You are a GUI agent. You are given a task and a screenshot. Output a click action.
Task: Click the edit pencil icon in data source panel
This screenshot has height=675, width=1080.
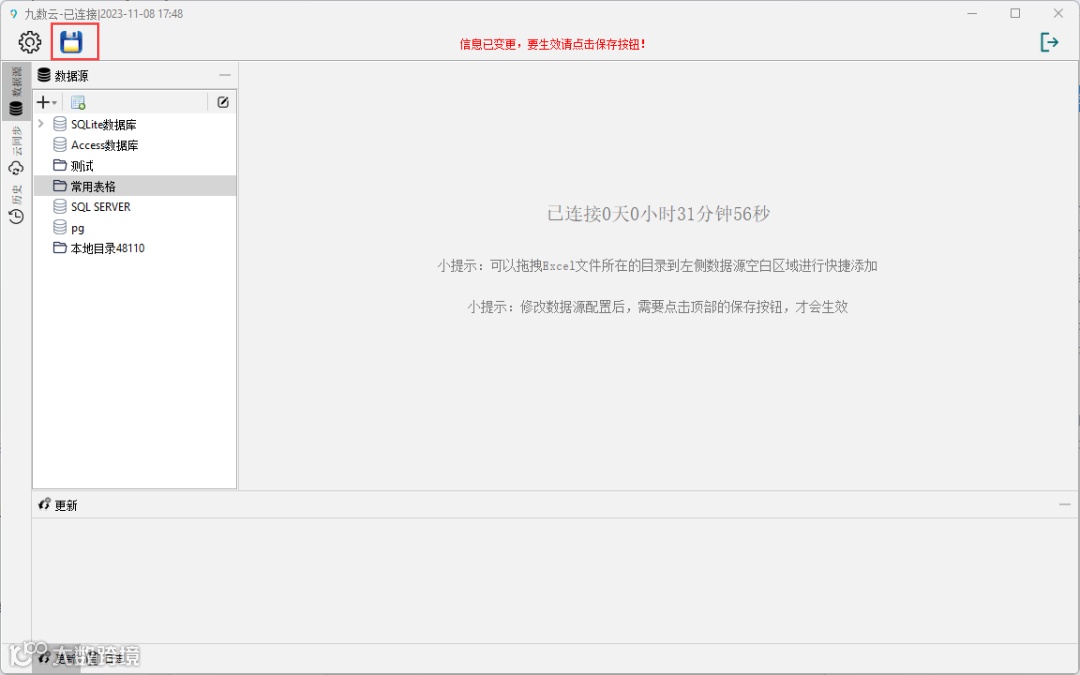click(222, 101)
